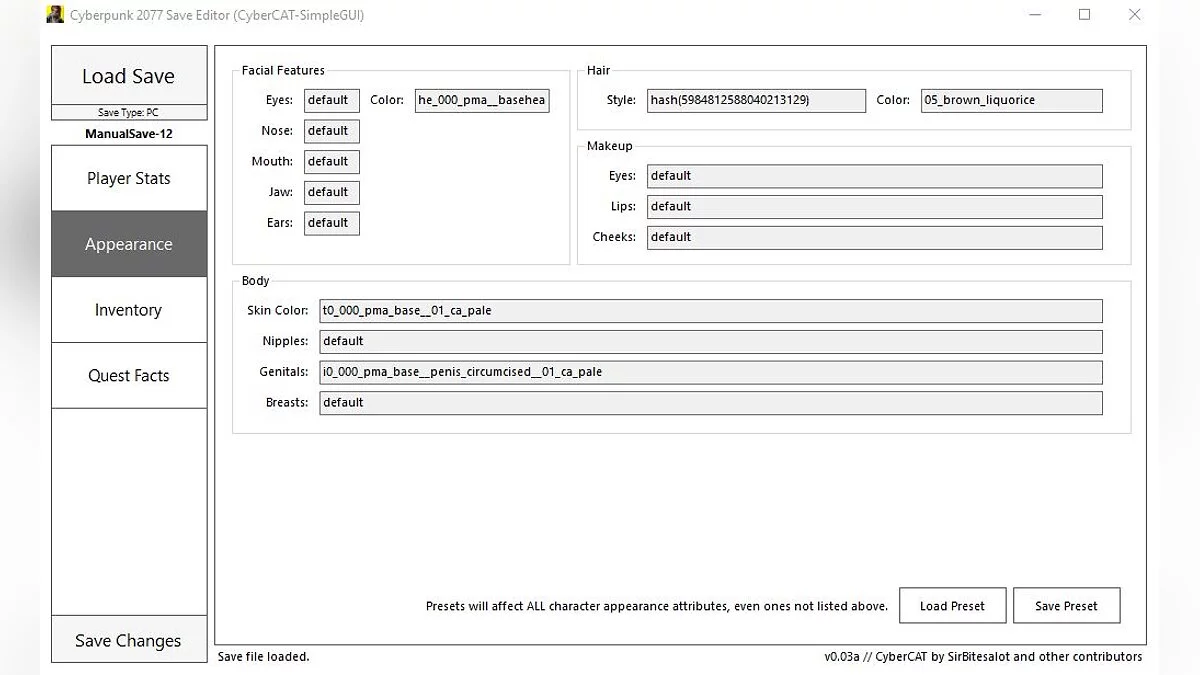Click the Makeup Lips field
Viewport: 1200px width, 675px height.
(x=874, y=207)
